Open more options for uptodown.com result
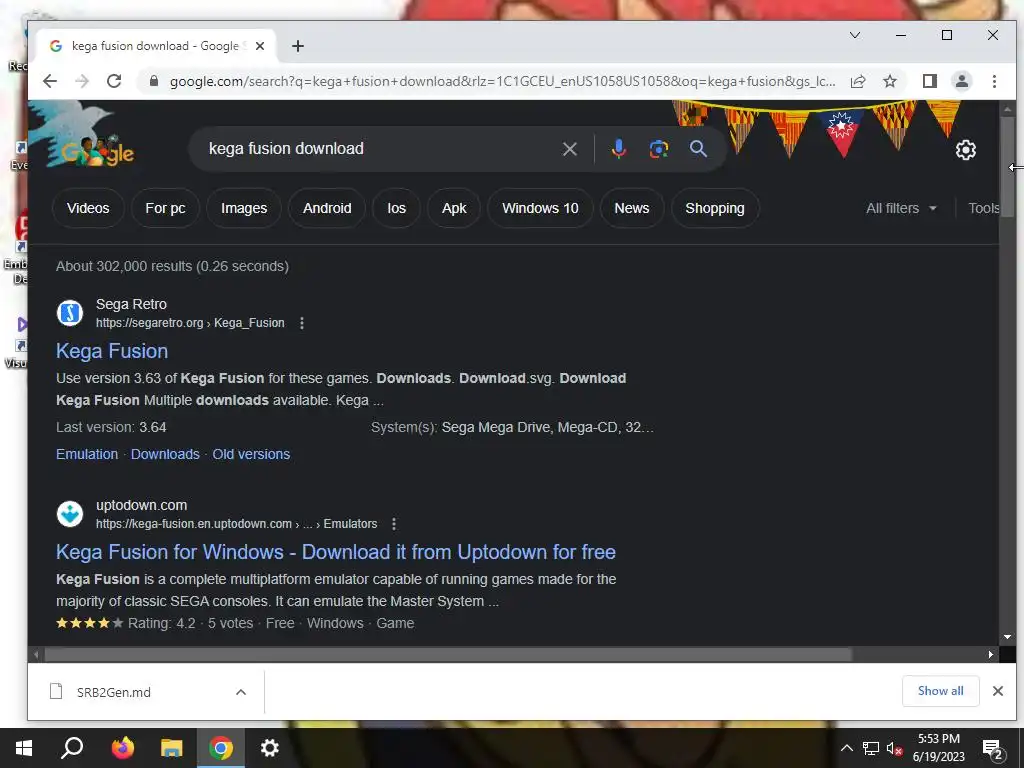This screenshot has height=768, width=1024. (394, 524)
